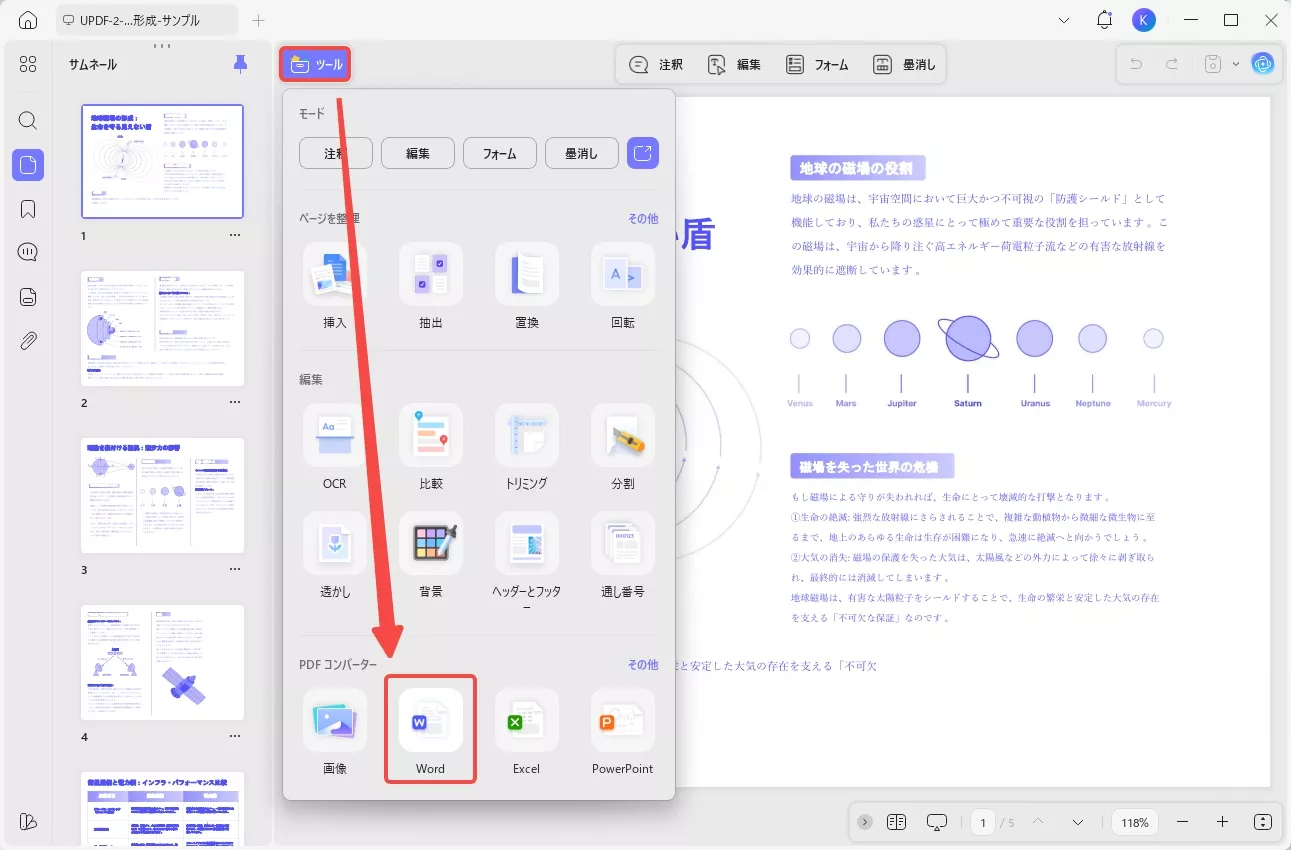This screenshot has width=1291, height=850.
Task: Open the 比較 comparison tool
Action: (430, 449)
